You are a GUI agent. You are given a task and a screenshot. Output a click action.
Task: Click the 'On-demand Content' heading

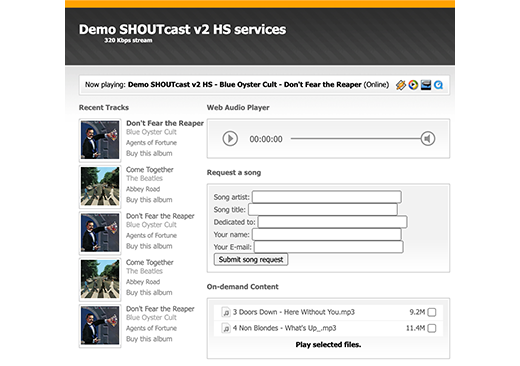(x=242, y=287)
